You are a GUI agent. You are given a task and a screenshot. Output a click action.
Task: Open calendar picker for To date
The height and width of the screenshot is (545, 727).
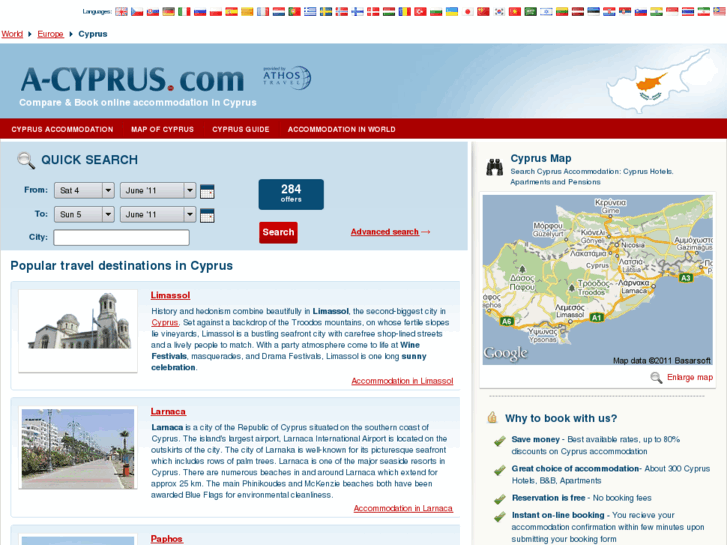tap(207, 215)
